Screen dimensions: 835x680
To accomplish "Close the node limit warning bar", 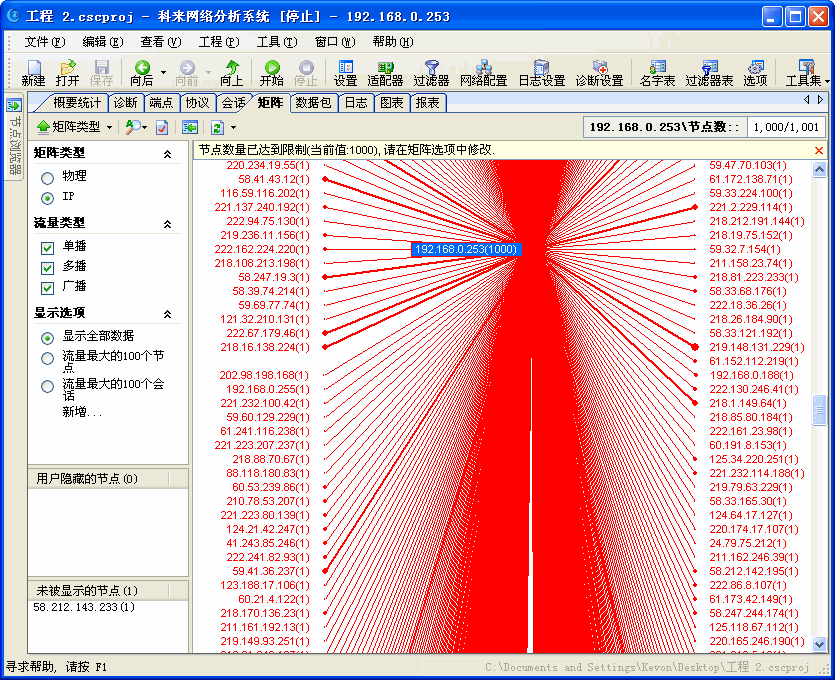I will (819, 150).
